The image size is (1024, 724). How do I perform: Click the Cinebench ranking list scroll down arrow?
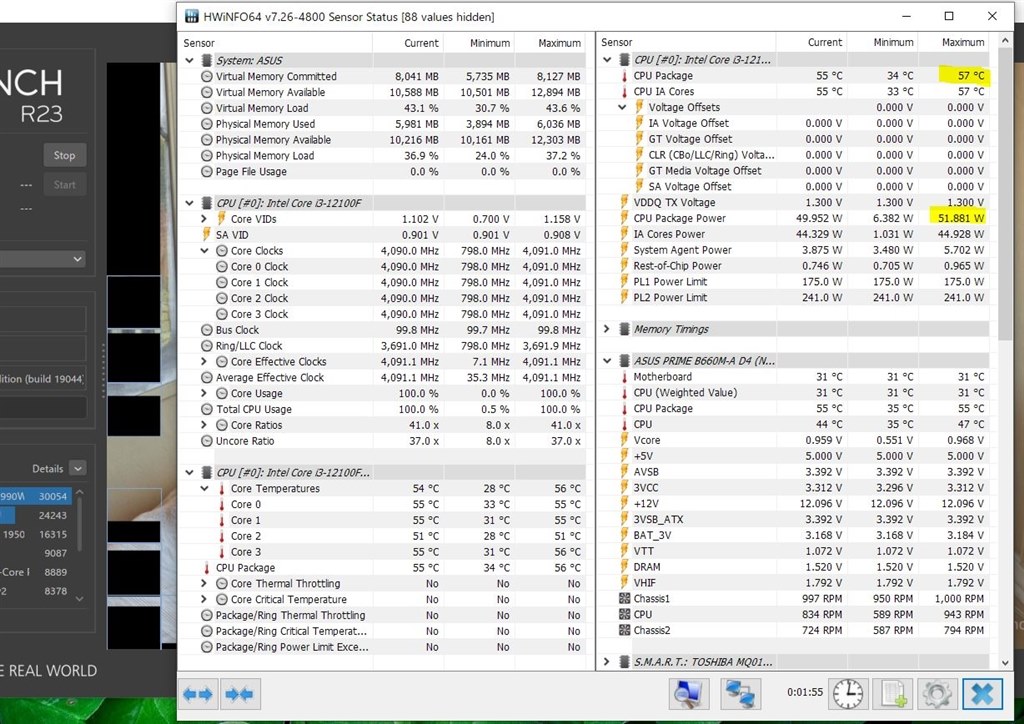click(x=80, y=598)
